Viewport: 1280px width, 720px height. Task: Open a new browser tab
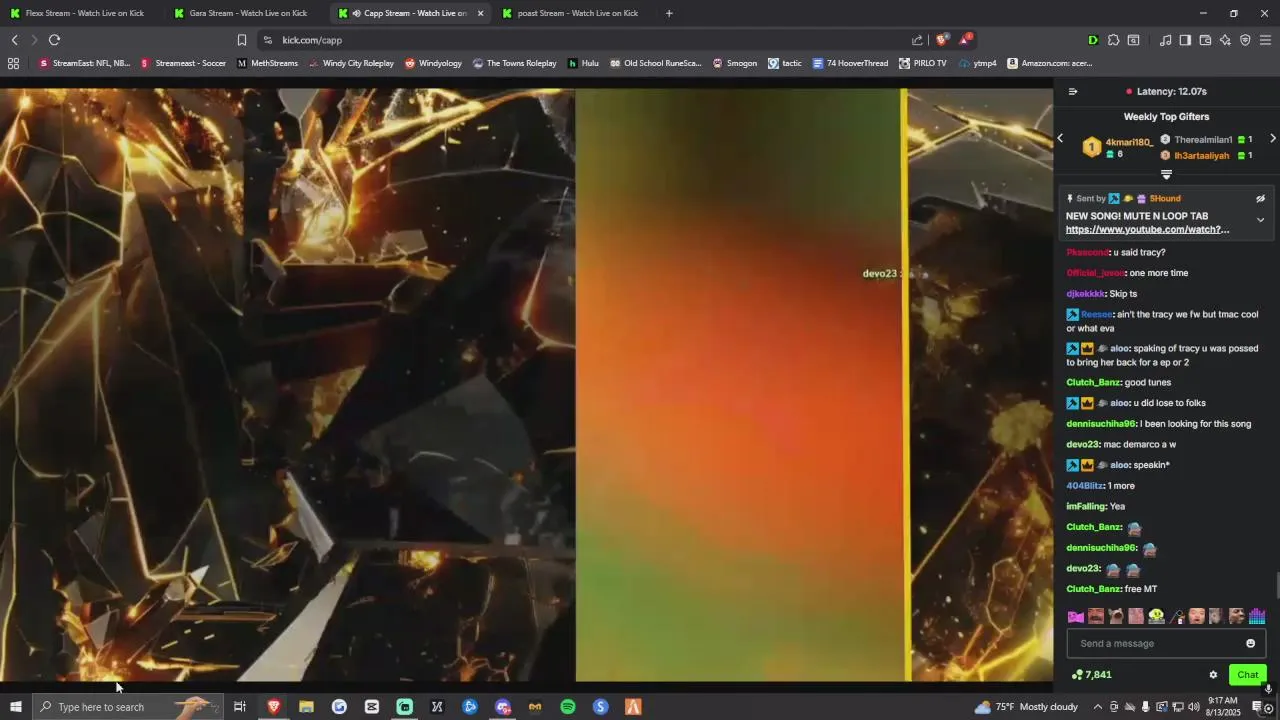tap(669, 13)
